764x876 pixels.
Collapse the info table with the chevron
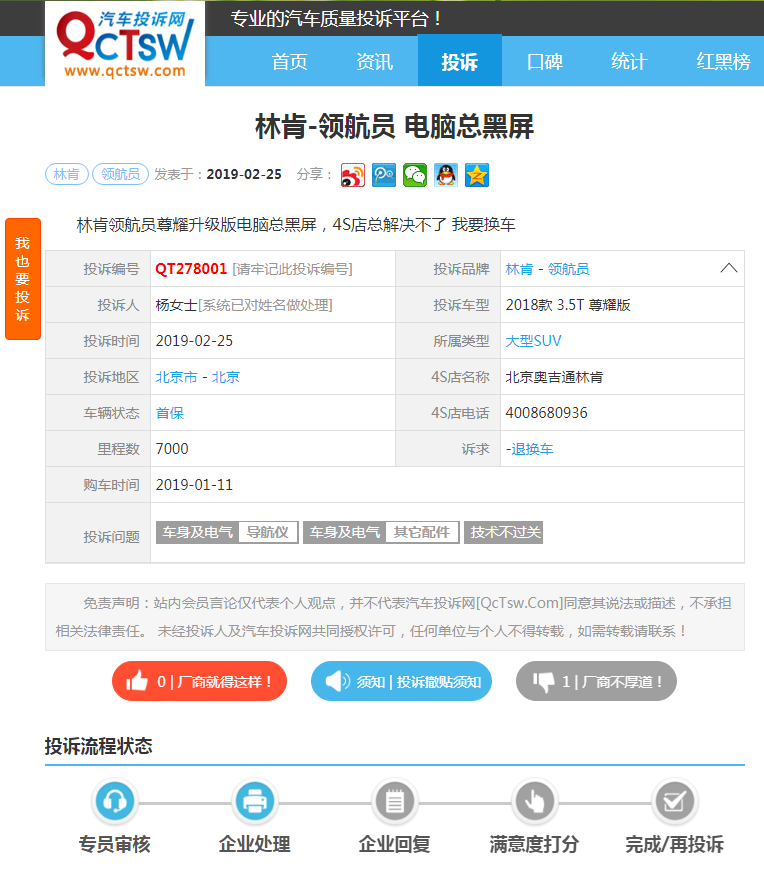point(728,268)
